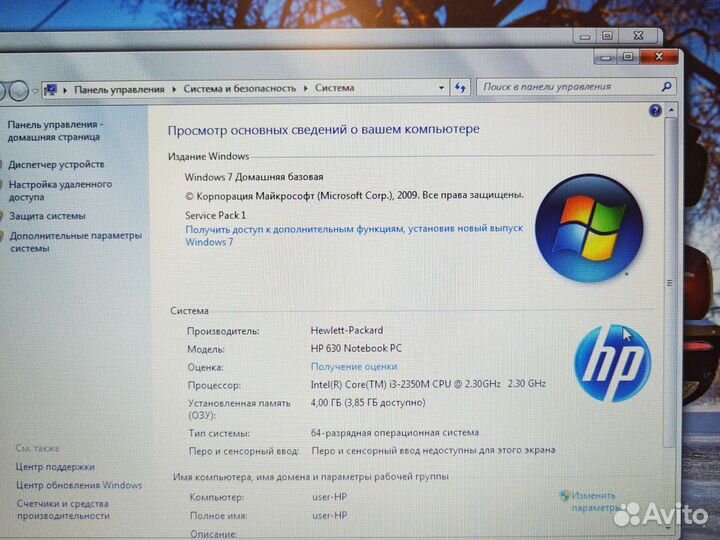Click Просмотр основных сведений heading
Screen dimensions: 720x540
324,130
